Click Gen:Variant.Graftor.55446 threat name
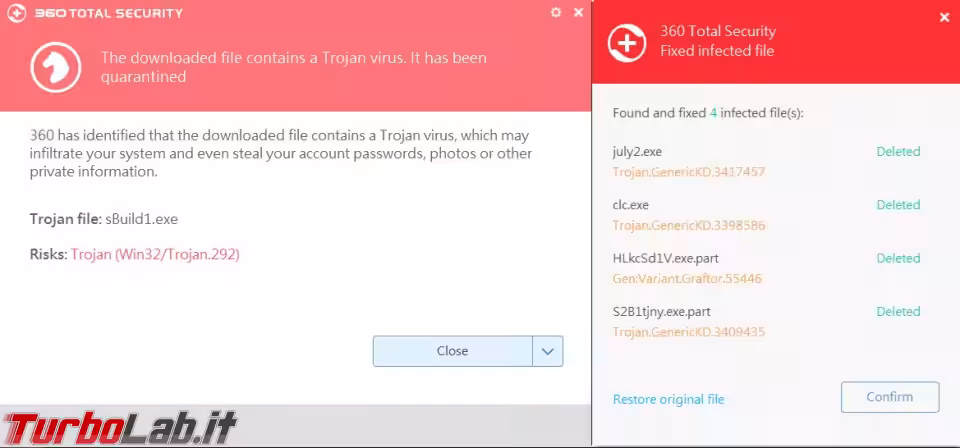Image resolution: width=960 pixels, height=448 pixels. coord(687,278)
